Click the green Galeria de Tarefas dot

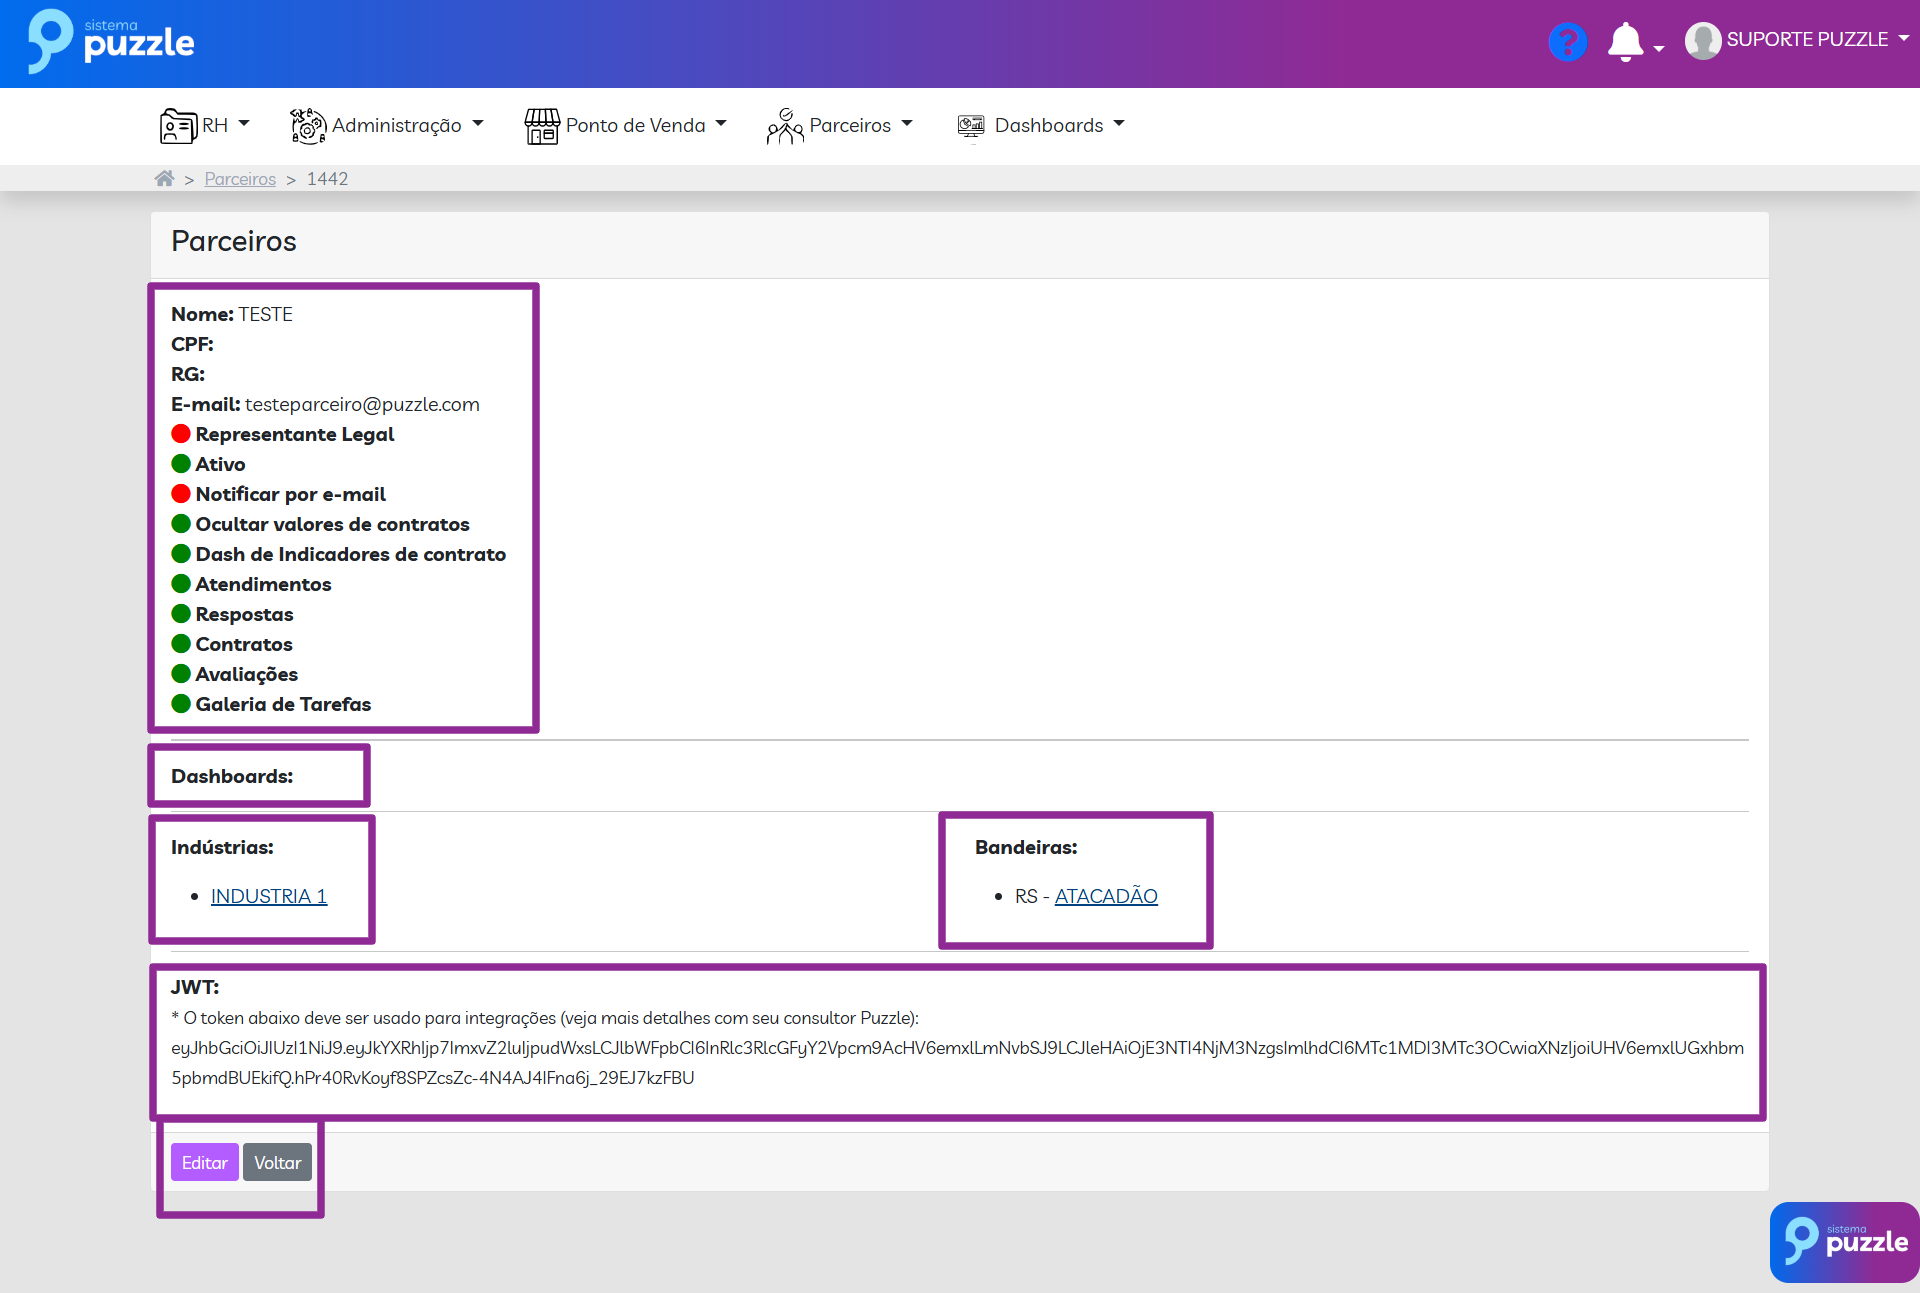click(181, 704)
